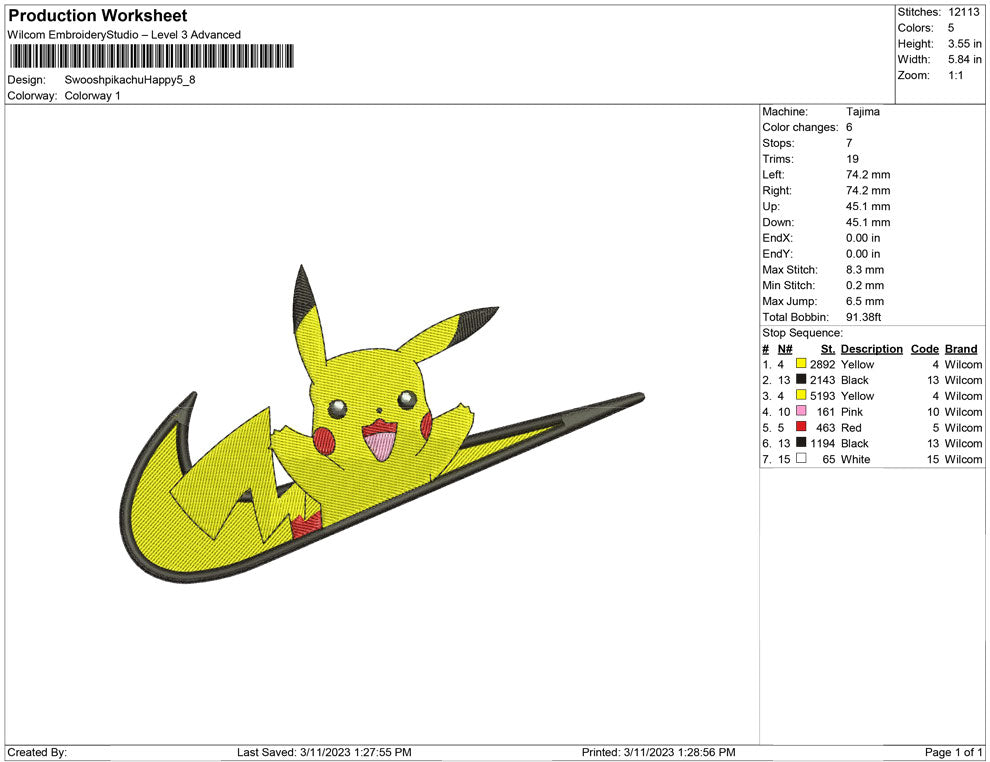This screenshot has width=990, height=762.
Task: Click the 'Printed: 3/11/2023 1:28:56 PM' footer
Action: click(659, 752)
